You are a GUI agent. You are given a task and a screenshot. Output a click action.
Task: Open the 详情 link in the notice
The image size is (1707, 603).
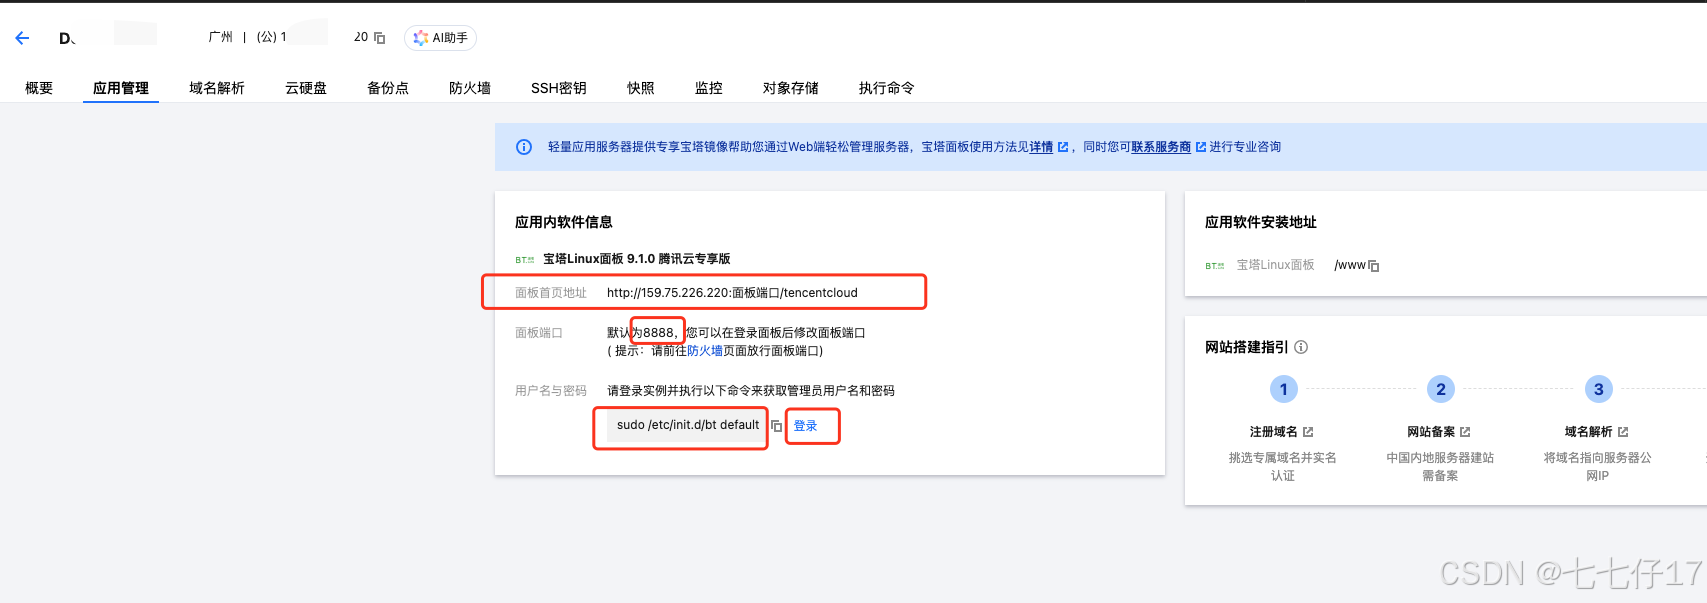[x=1041, y=147]
